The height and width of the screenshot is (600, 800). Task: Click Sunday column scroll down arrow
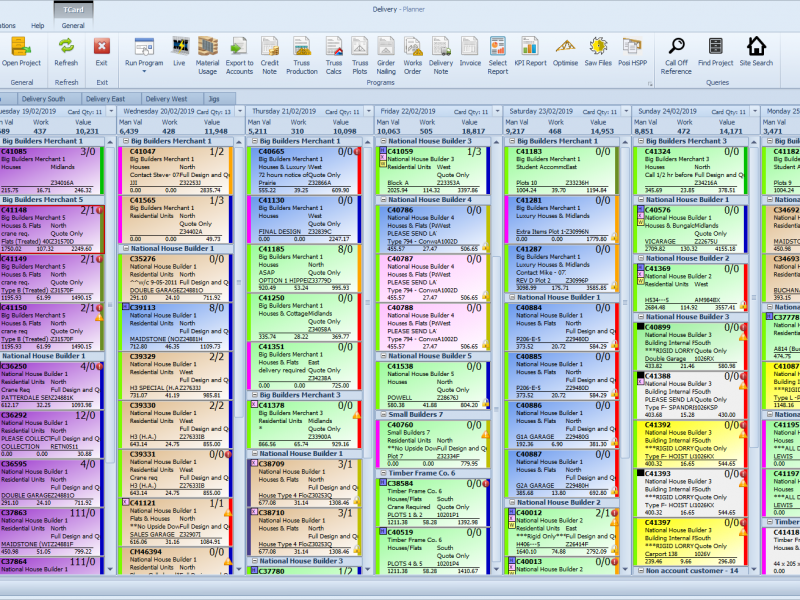pos(755,569)
